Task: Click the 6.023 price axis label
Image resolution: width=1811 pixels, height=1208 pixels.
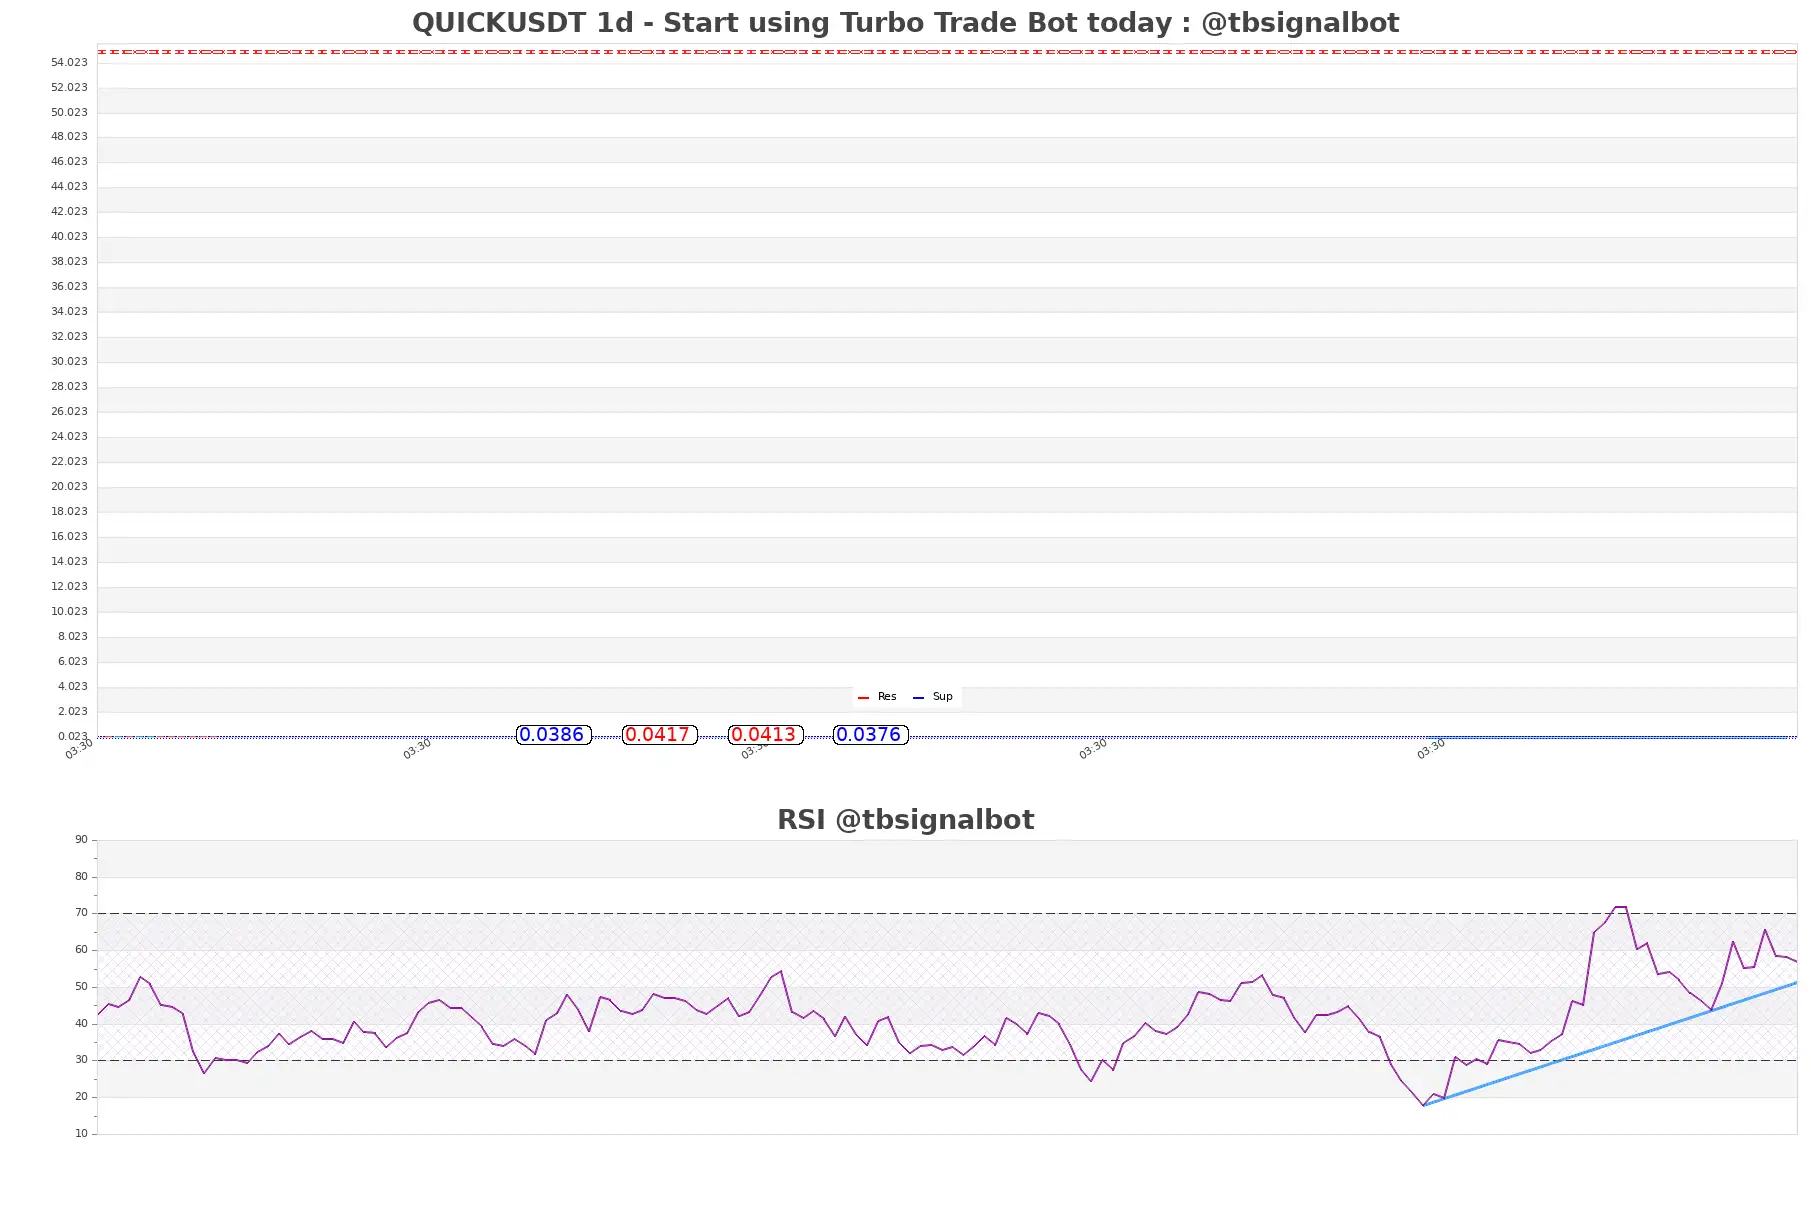Action: click(72, 662)
